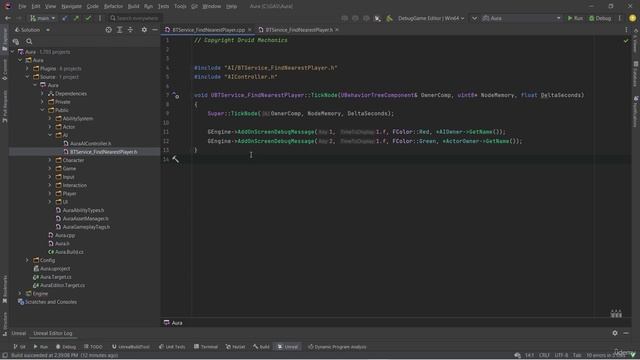This screenshot has height=360, width=640.
Task: Expand the Dependencies node
Action: click(x=42, y=93)
